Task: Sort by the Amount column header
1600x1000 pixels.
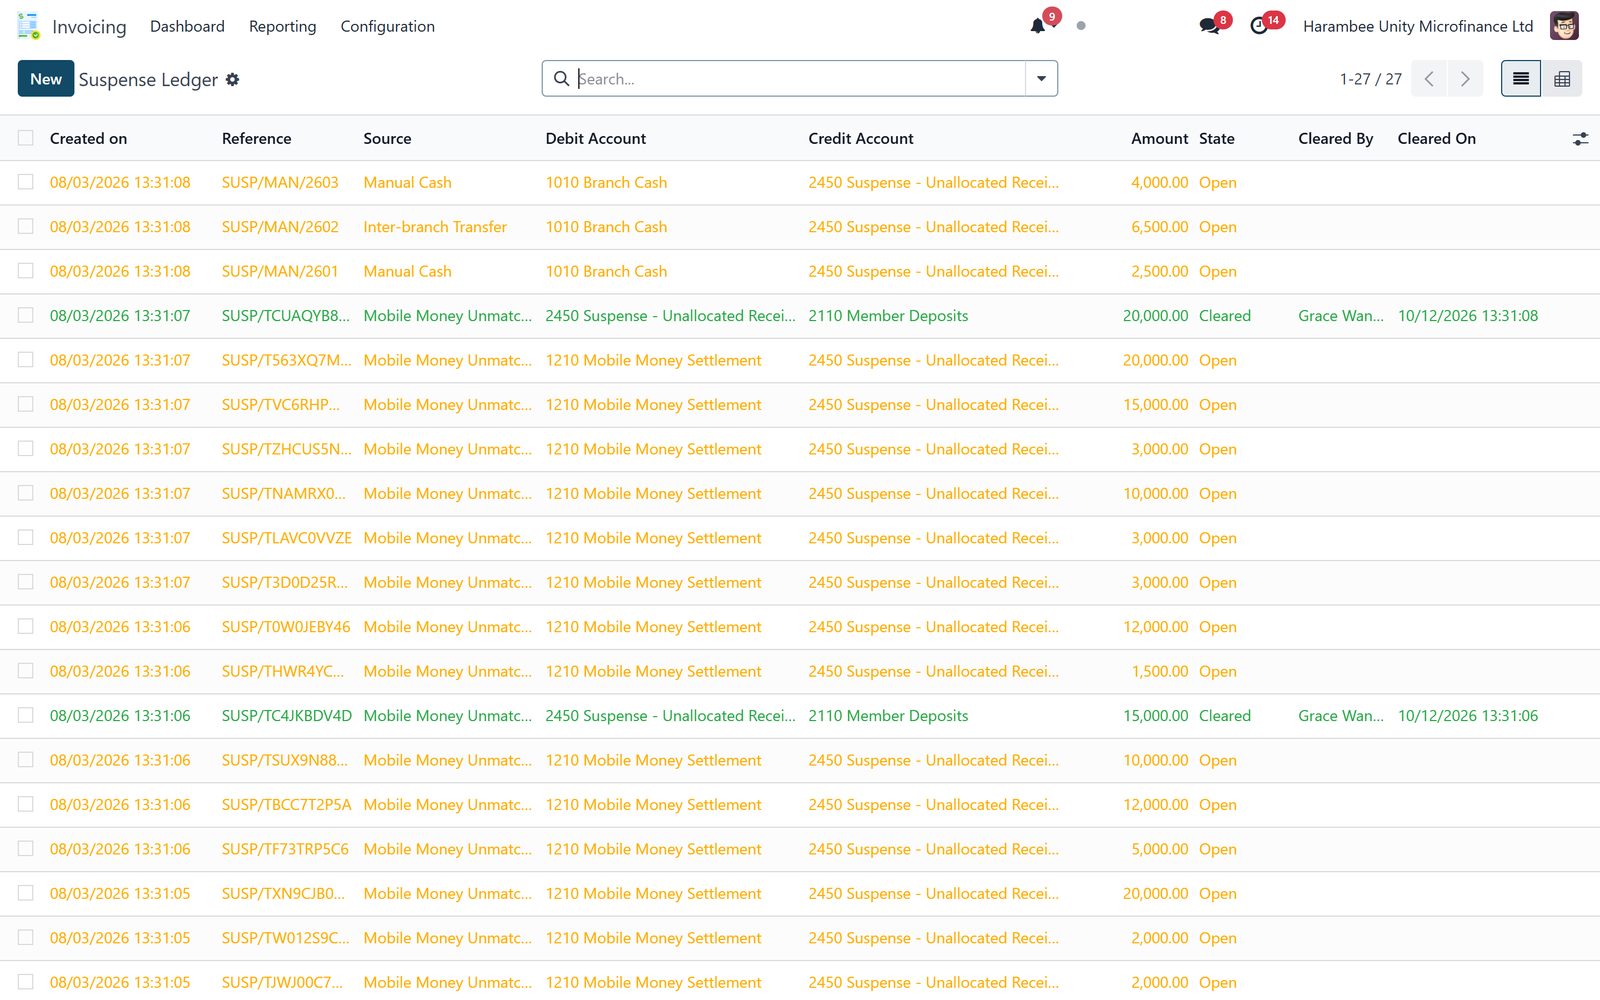Action: [1159, 138]
